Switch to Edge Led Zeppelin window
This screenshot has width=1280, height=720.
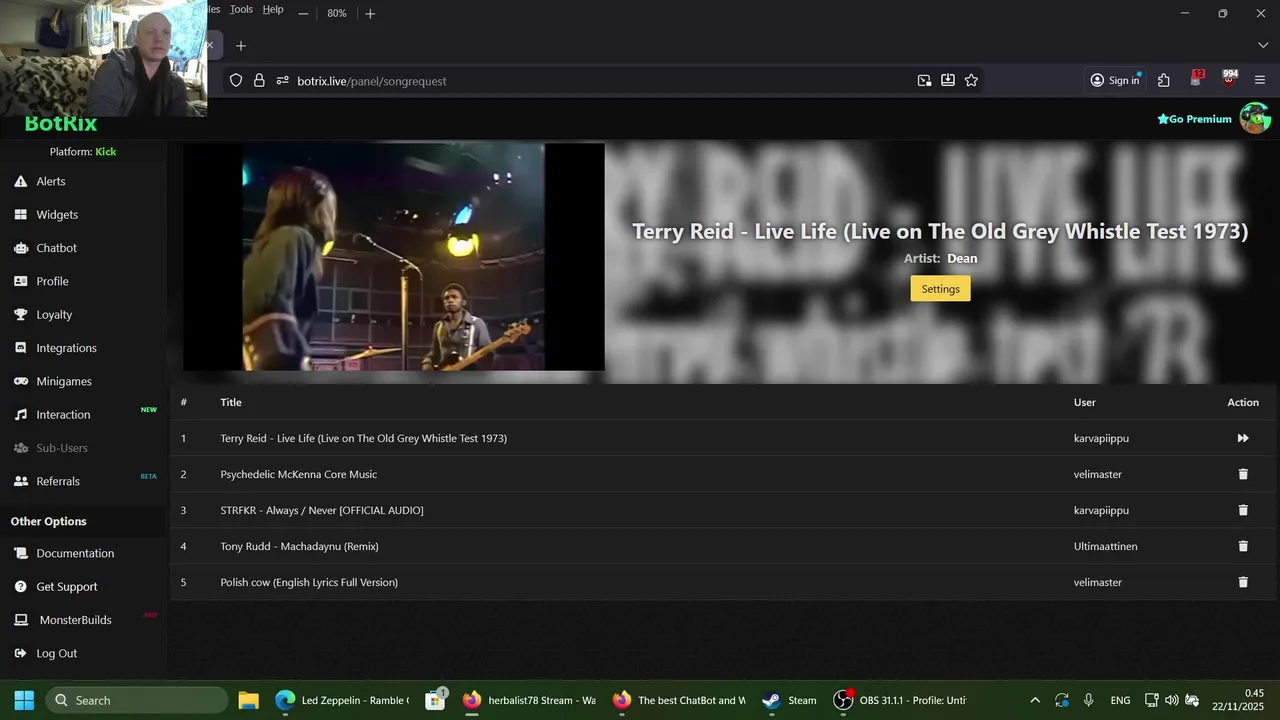pos(342,700)
